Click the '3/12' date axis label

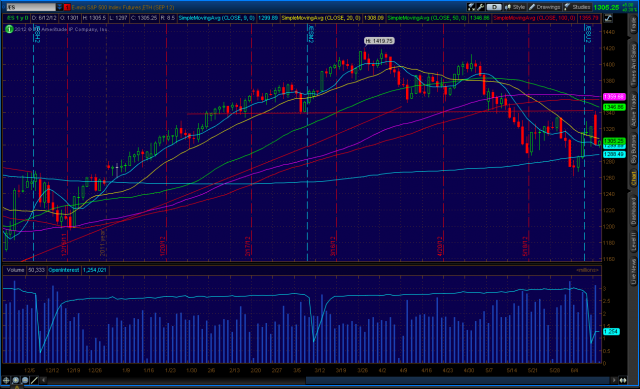coord(320,371)
